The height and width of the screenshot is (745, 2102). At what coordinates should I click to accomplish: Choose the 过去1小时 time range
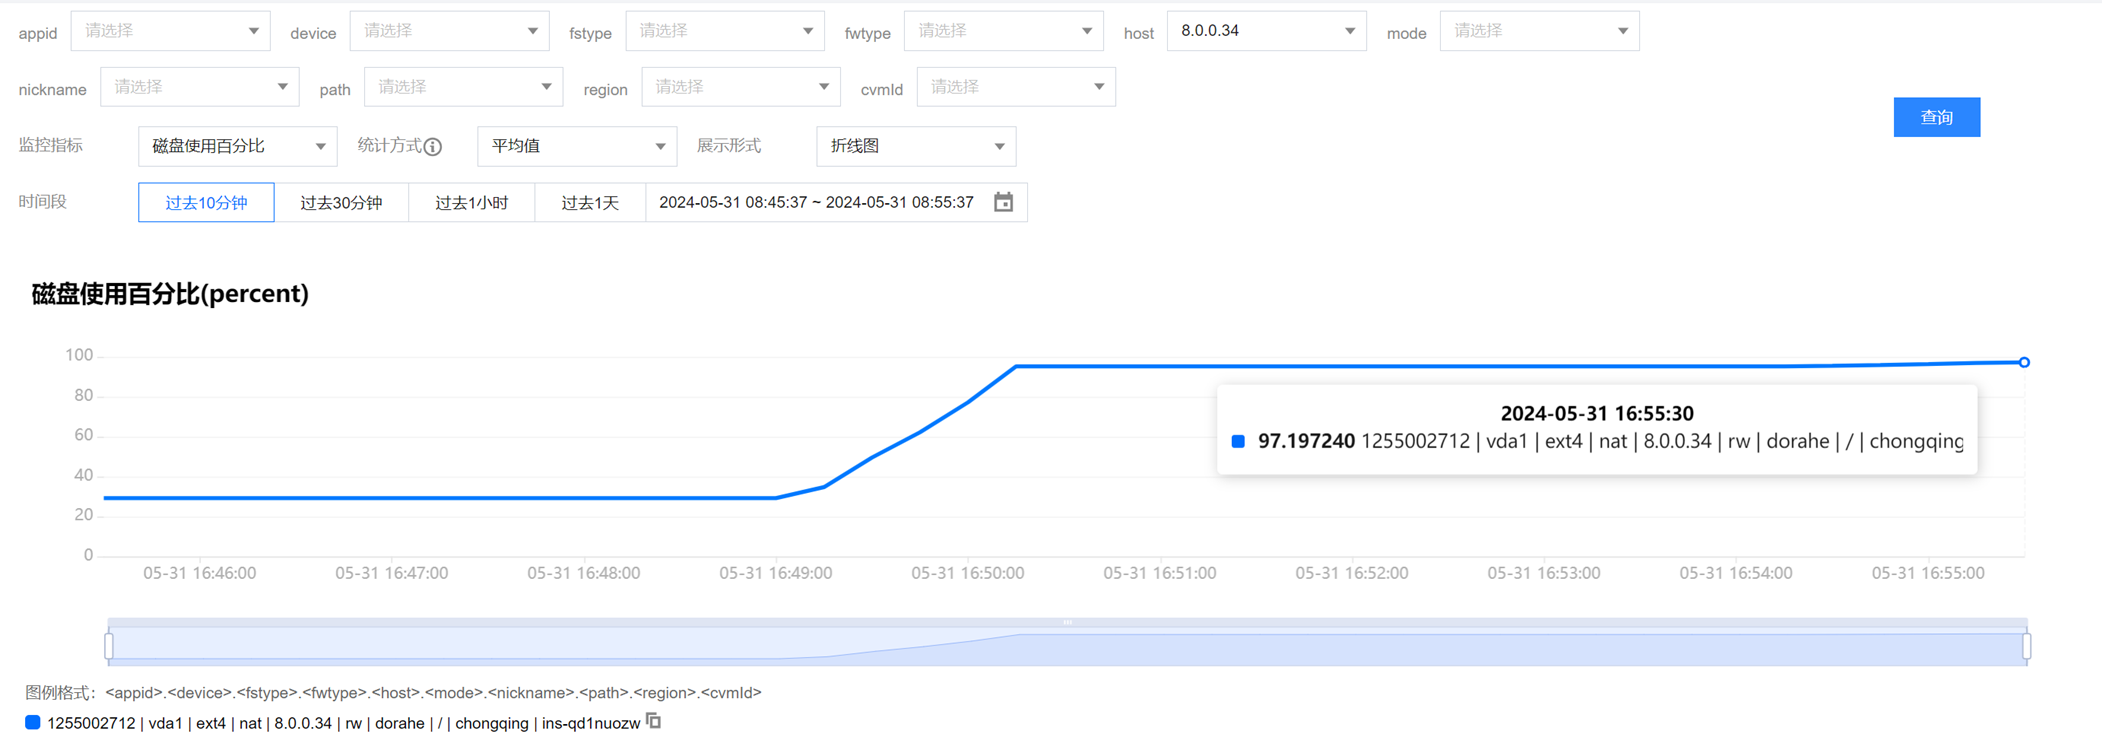pyautogui.click(x=471, y=203)
